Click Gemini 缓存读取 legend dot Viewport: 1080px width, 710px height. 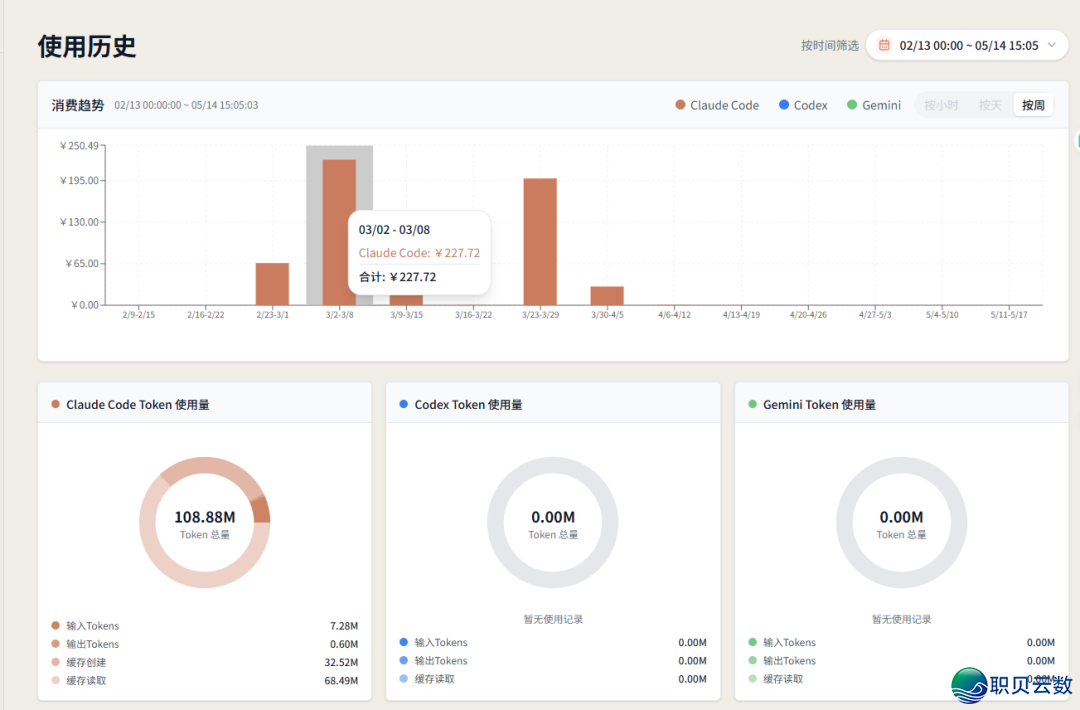752,678
